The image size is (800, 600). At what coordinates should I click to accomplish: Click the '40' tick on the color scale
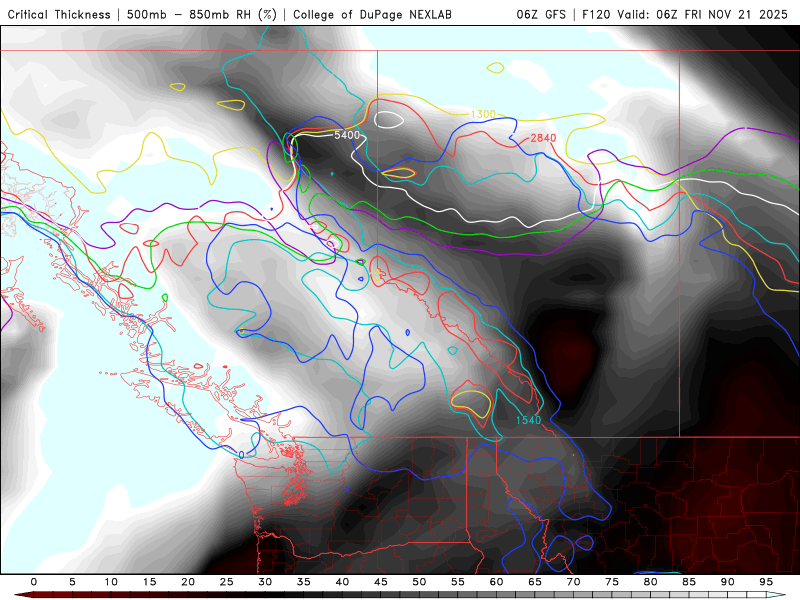tap(342, 582)
